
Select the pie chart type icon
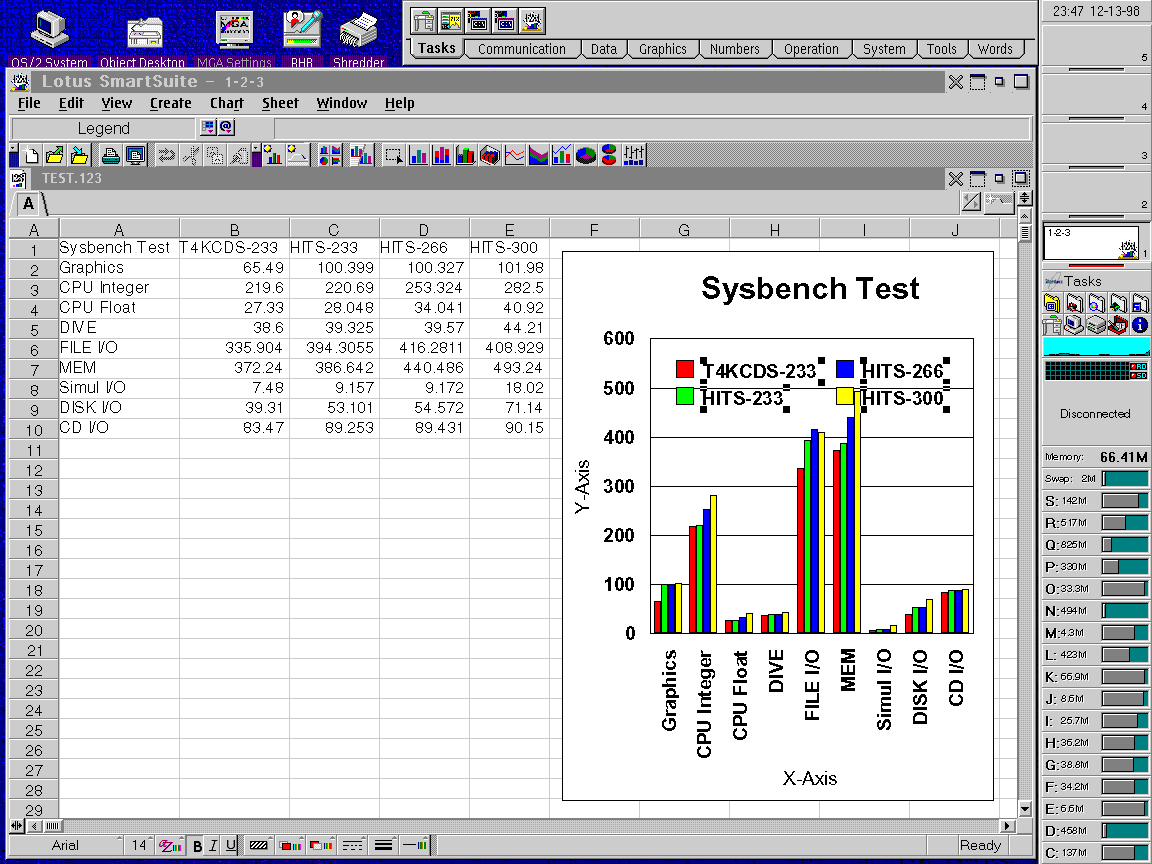coord(586,155)
